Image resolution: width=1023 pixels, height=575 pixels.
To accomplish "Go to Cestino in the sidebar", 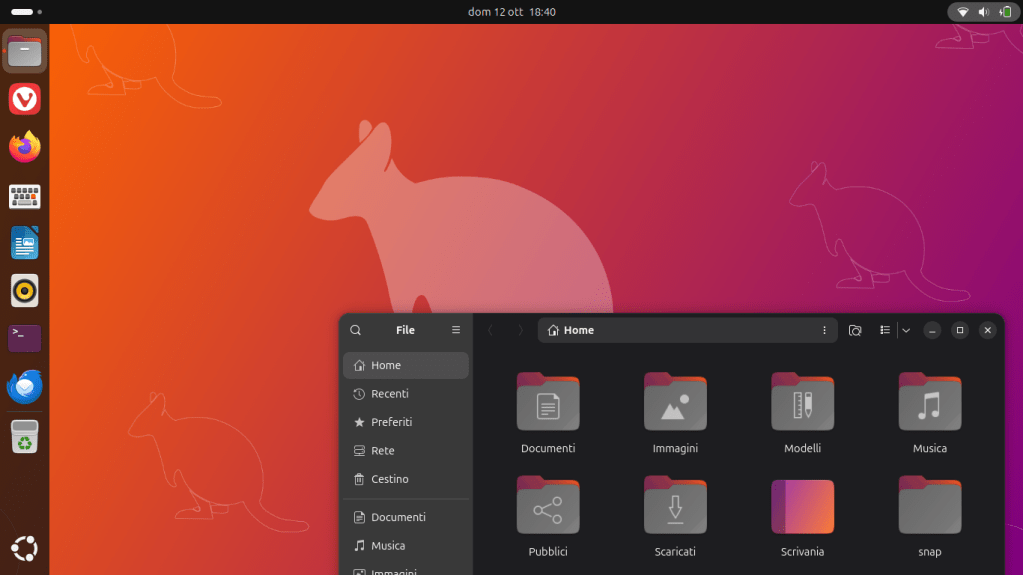I will tap(389, 479).
